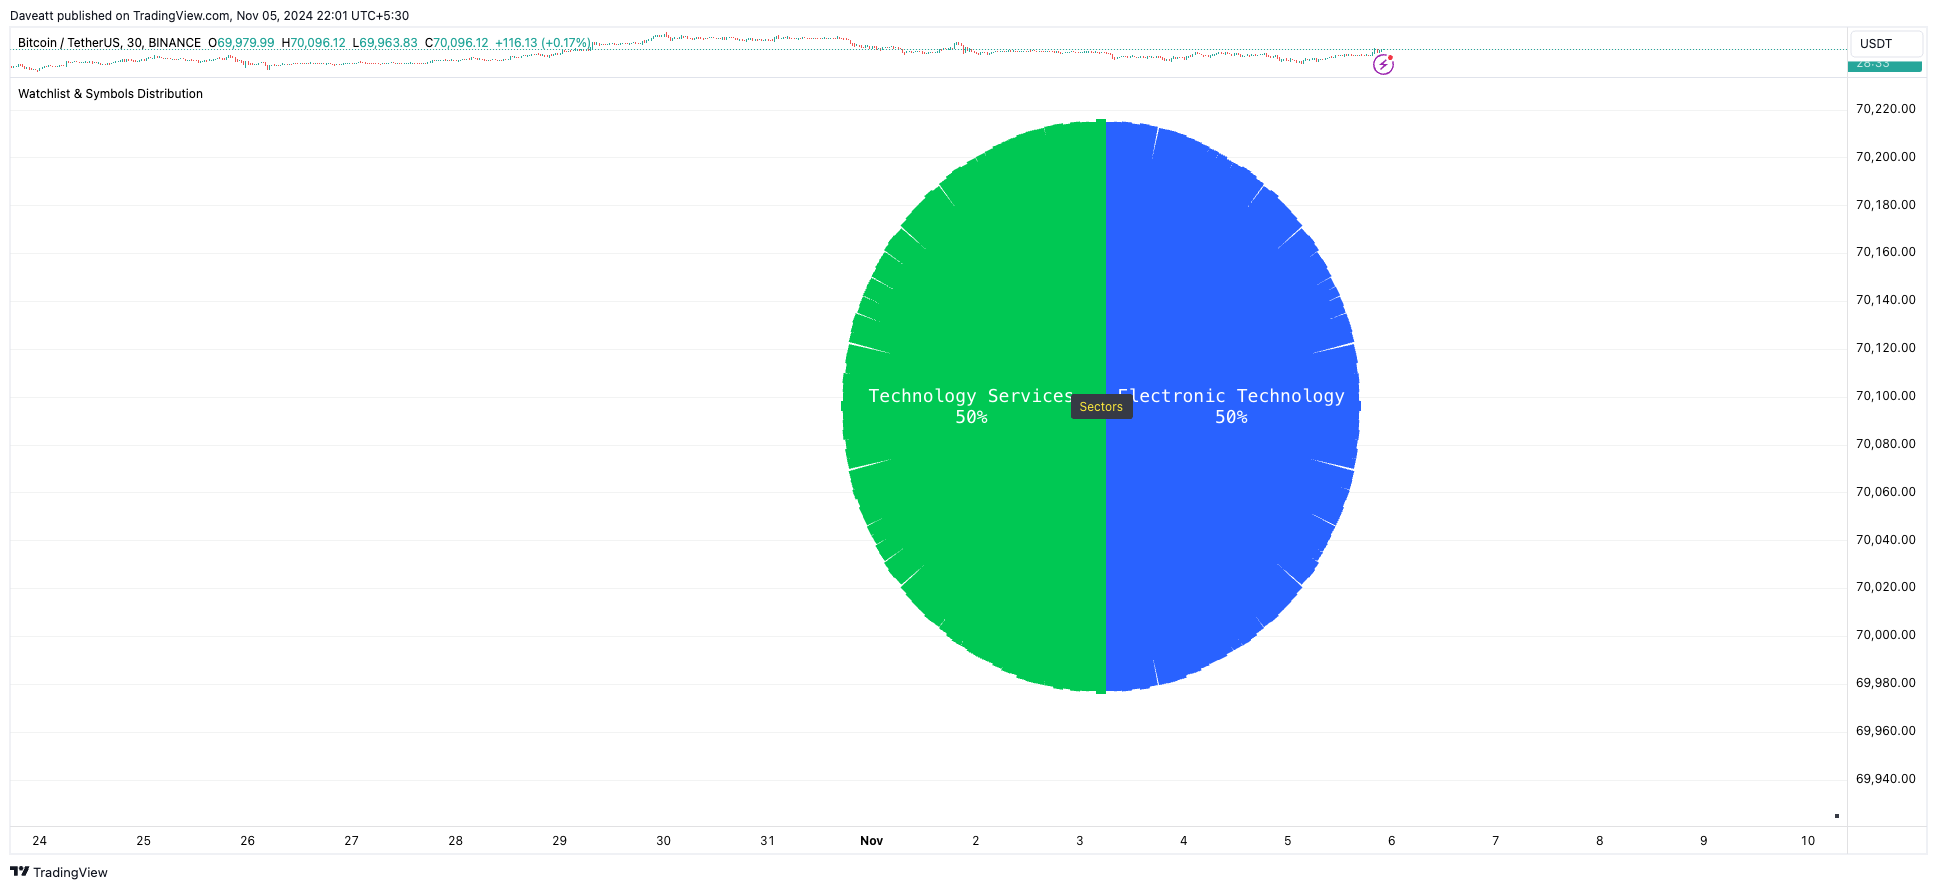Click the Sectors label at pie center
The width and height of the screenshot is (1937, 889).
tap(1101, 407)
